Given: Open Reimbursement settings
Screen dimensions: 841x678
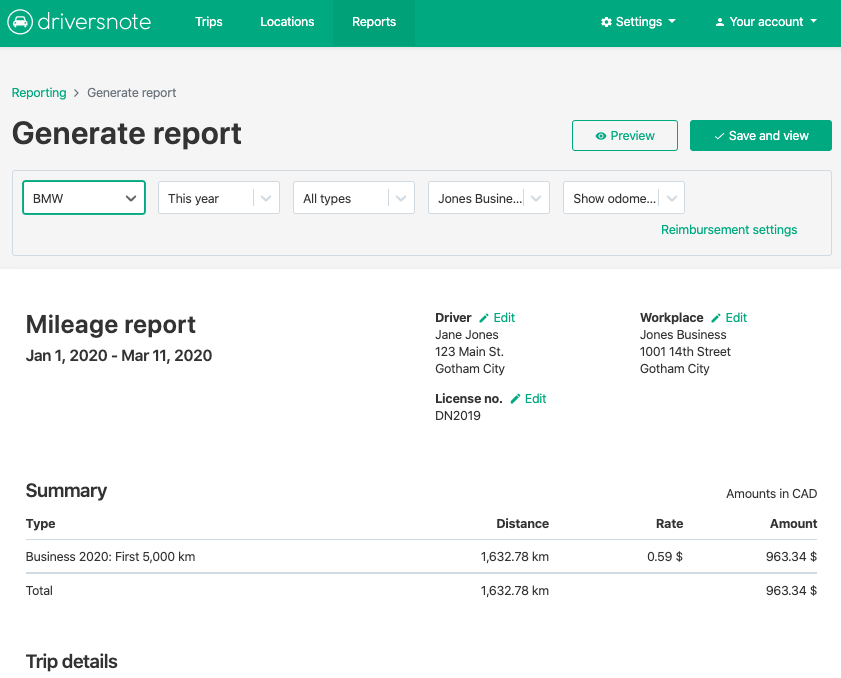Looking at the screenshot, I should (729, 229).
